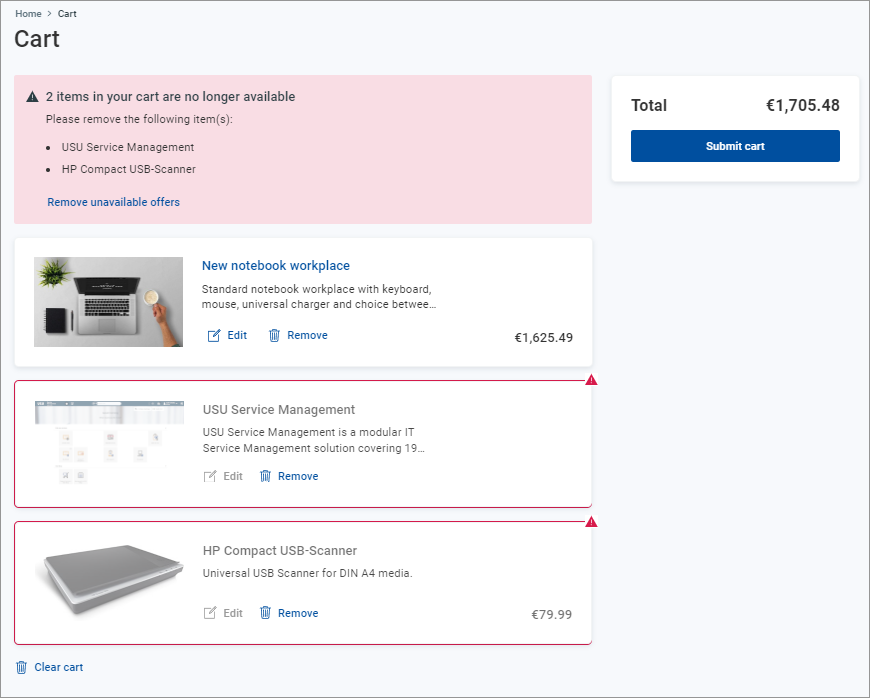Click the greyed edit icon for HP Compact USB-Scanner

coord(210,613)
